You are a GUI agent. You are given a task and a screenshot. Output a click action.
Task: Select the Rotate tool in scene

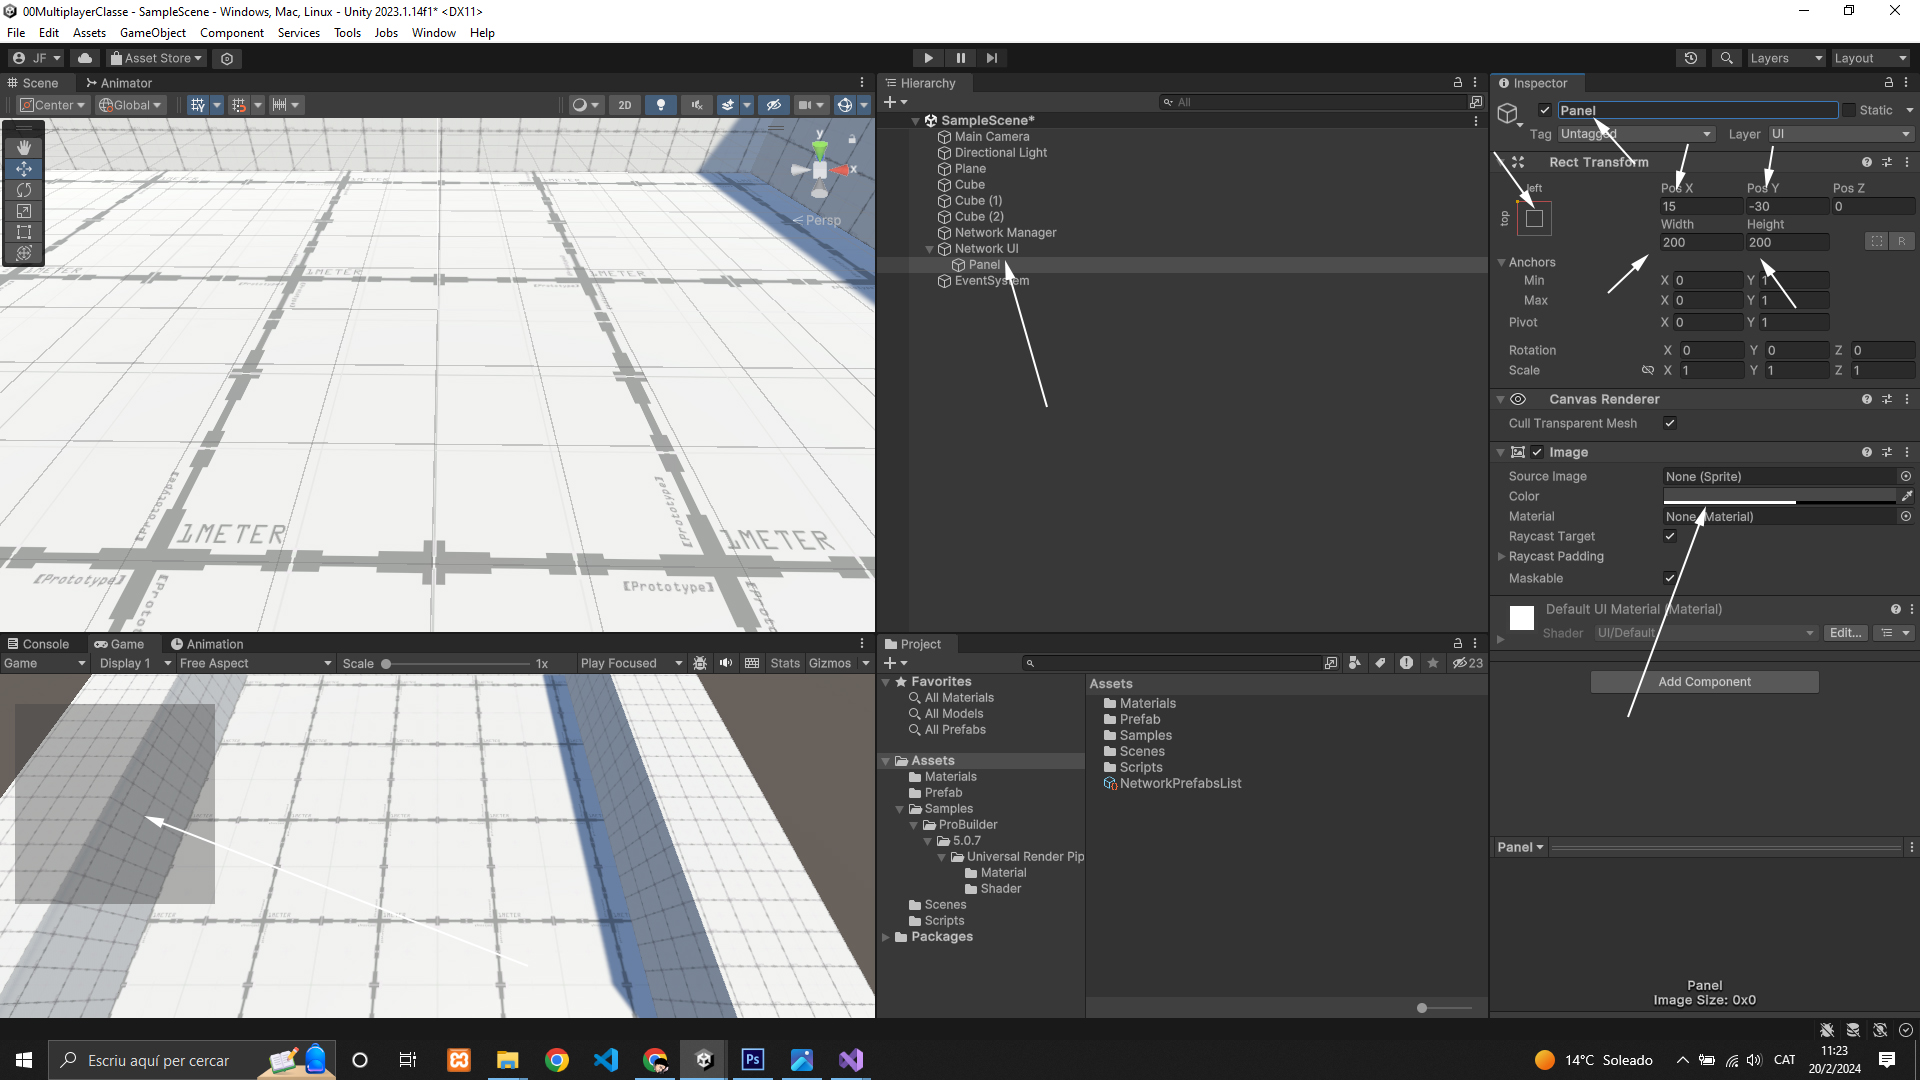coord(24,190)
